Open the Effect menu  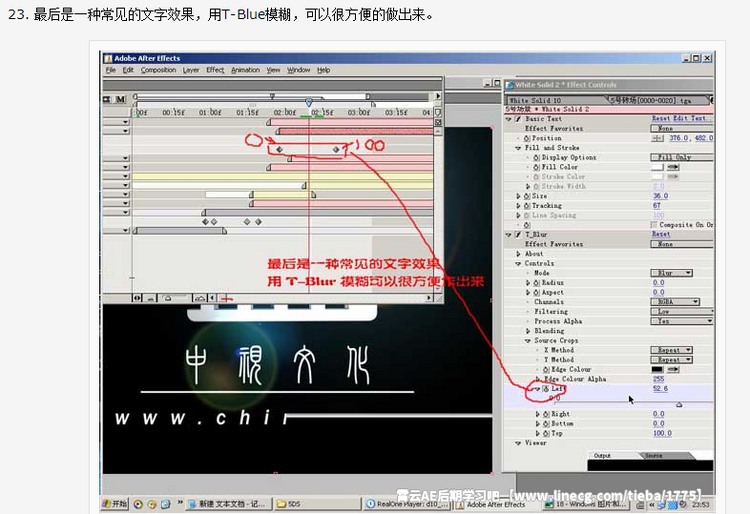coord(215,70)
